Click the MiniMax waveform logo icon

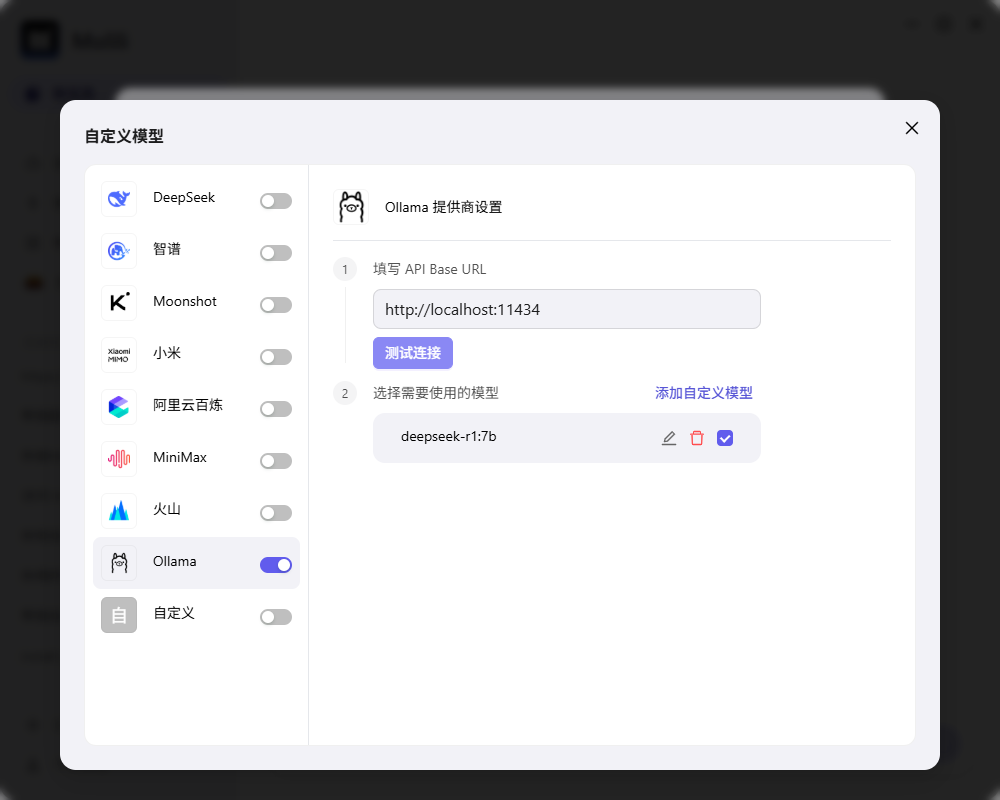pos(119,459)
